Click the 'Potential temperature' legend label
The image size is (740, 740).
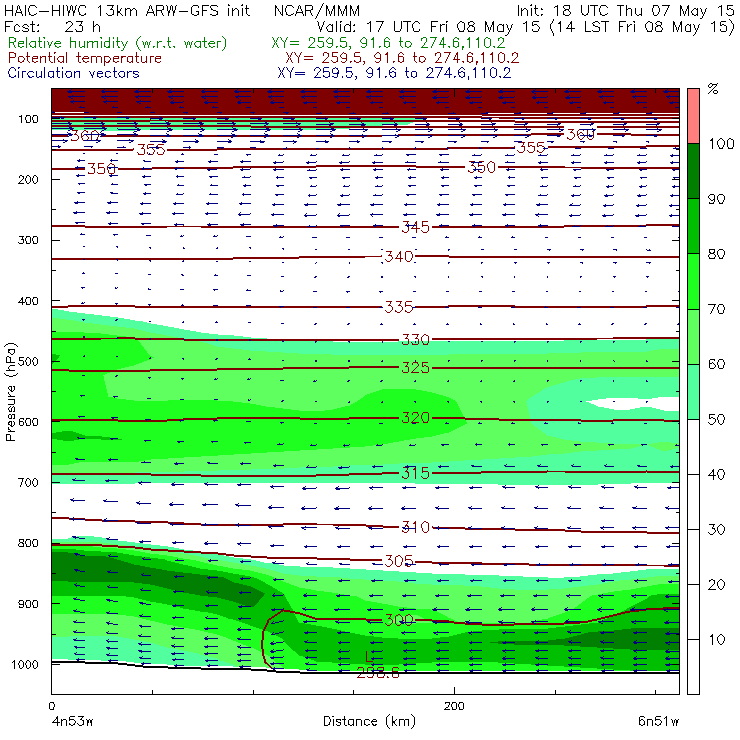[85, 58]
